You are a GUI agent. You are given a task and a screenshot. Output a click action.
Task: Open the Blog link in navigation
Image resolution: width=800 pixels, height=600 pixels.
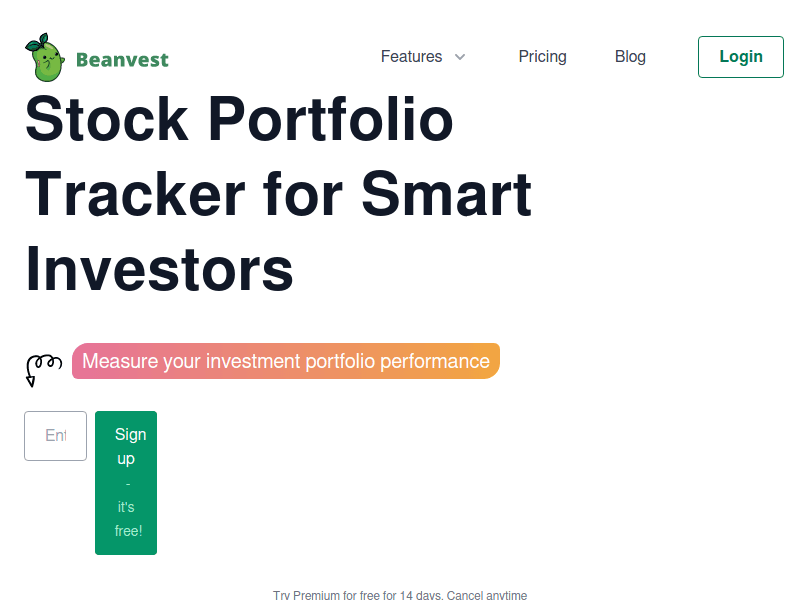[x=630, y=57]
